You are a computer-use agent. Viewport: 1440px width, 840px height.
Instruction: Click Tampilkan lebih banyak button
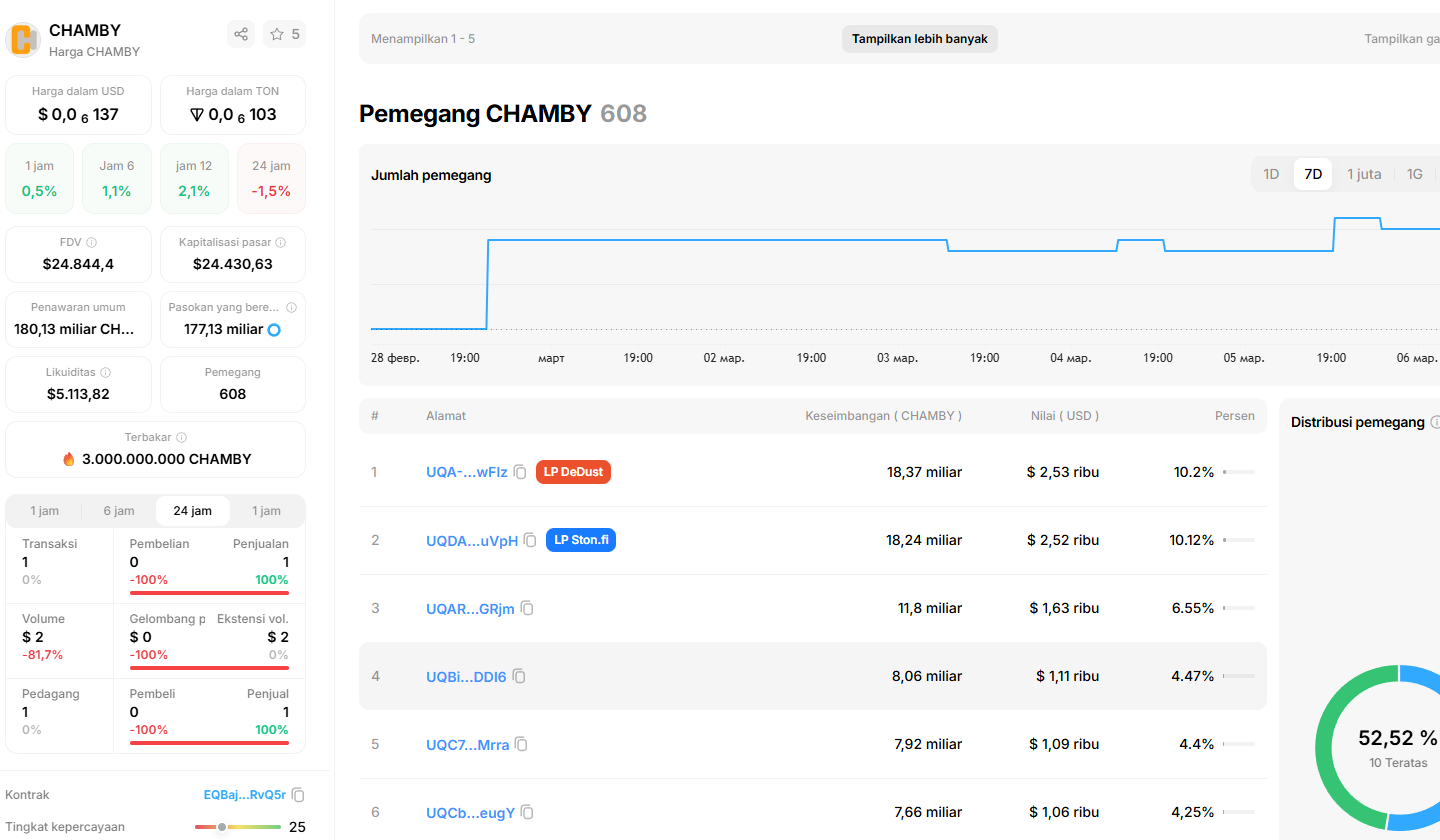coord(919,39)
